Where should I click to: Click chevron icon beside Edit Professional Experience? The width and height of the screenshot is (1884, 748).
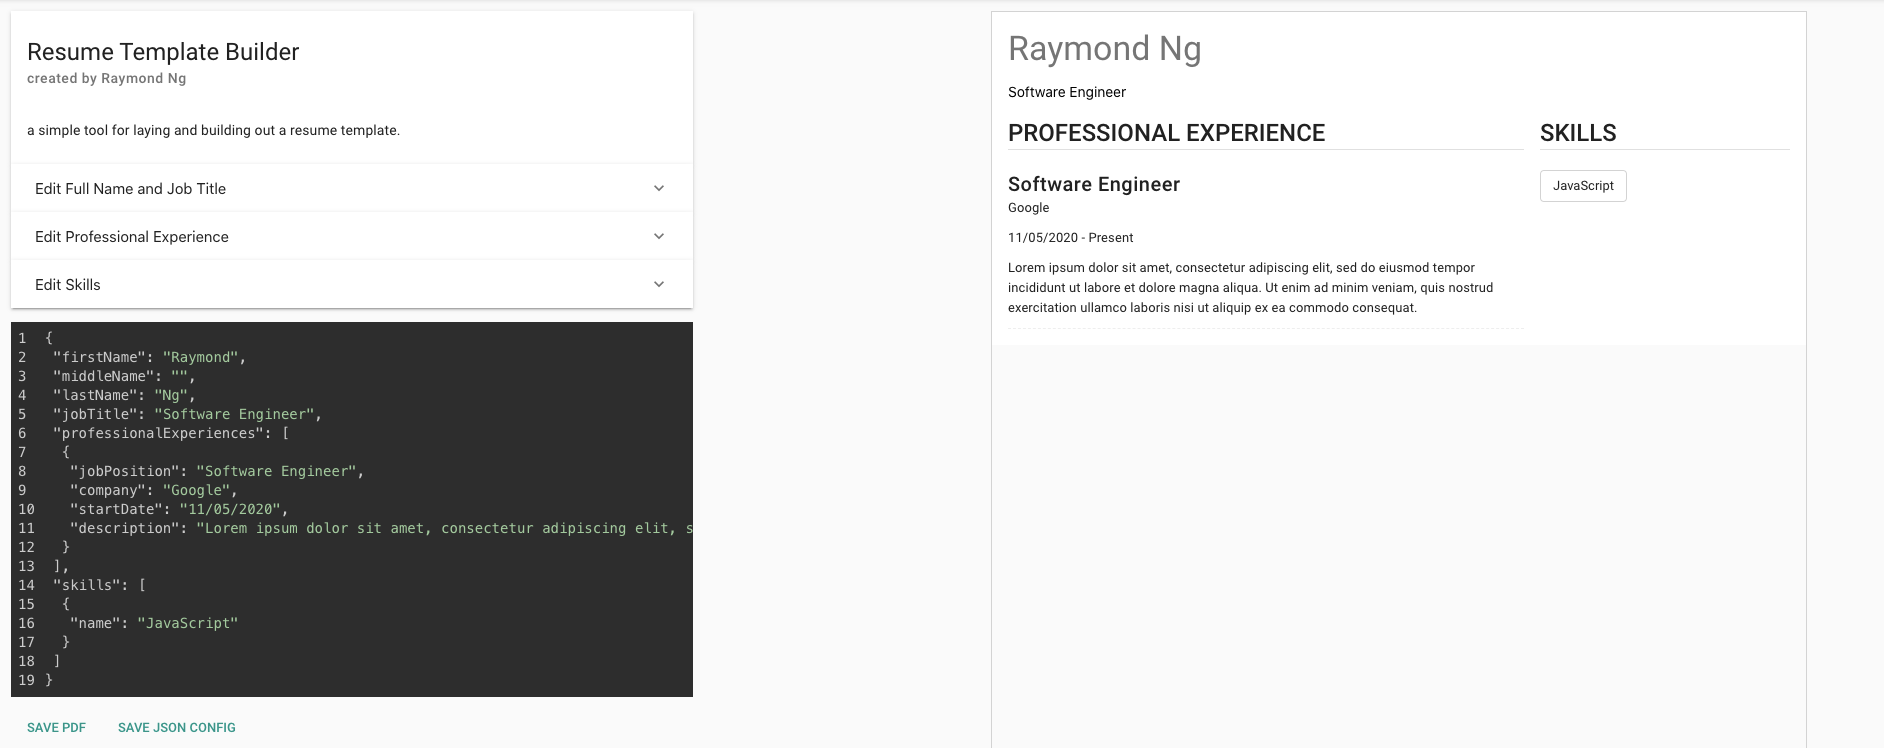pyautogui.click(x=659, y=236)
